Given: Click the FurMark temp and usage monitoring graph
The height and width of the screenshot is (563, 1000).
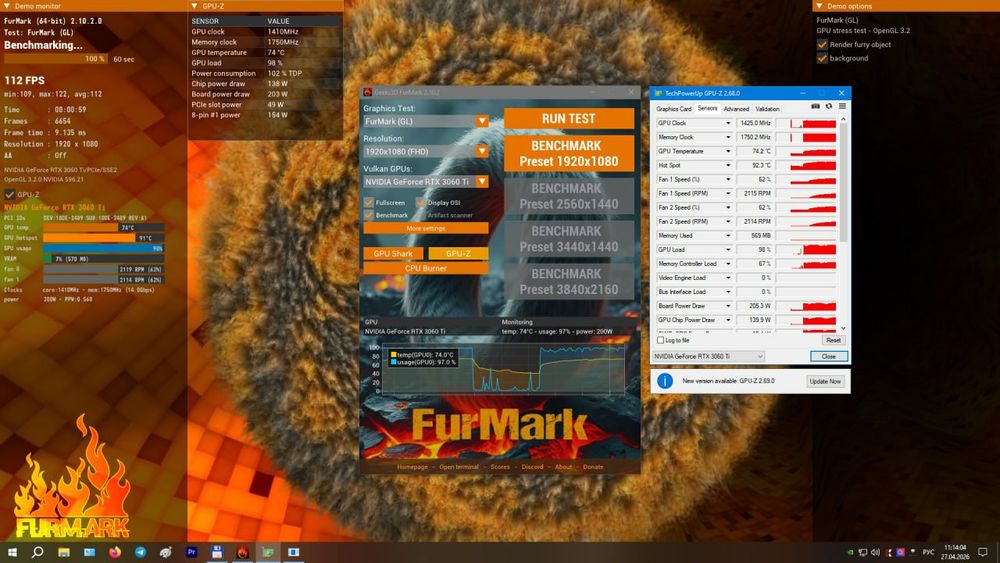Looking at the screenshot, I should (503, 368).
